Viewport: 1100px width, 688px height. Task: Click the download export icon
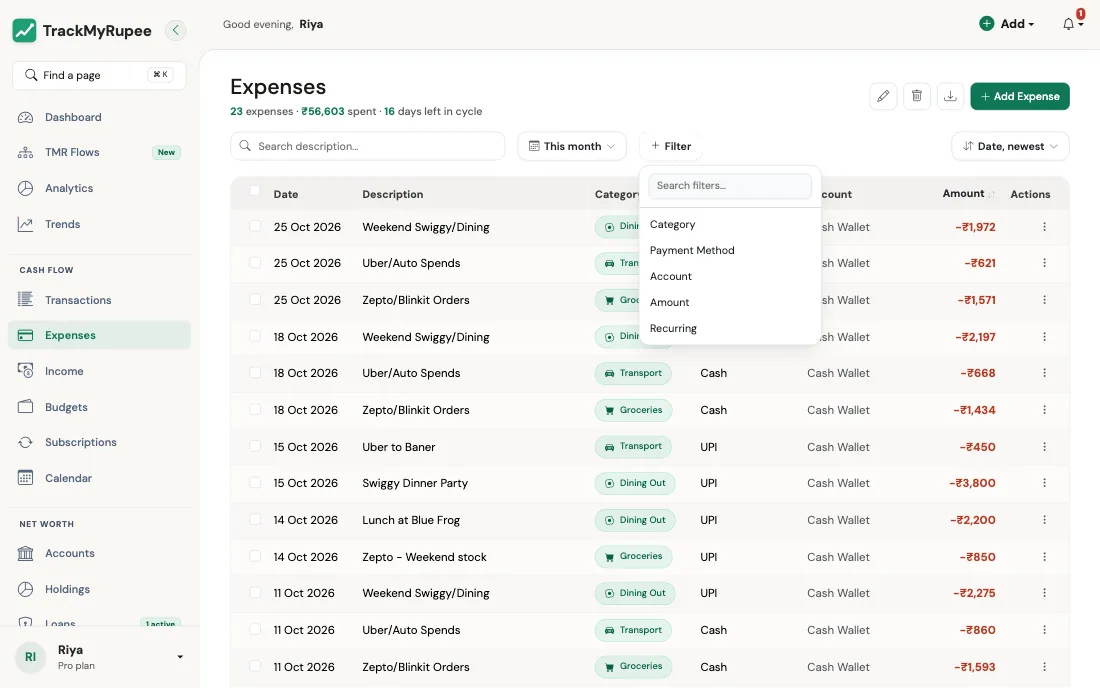pyautogui.click(x=951, y=96)
